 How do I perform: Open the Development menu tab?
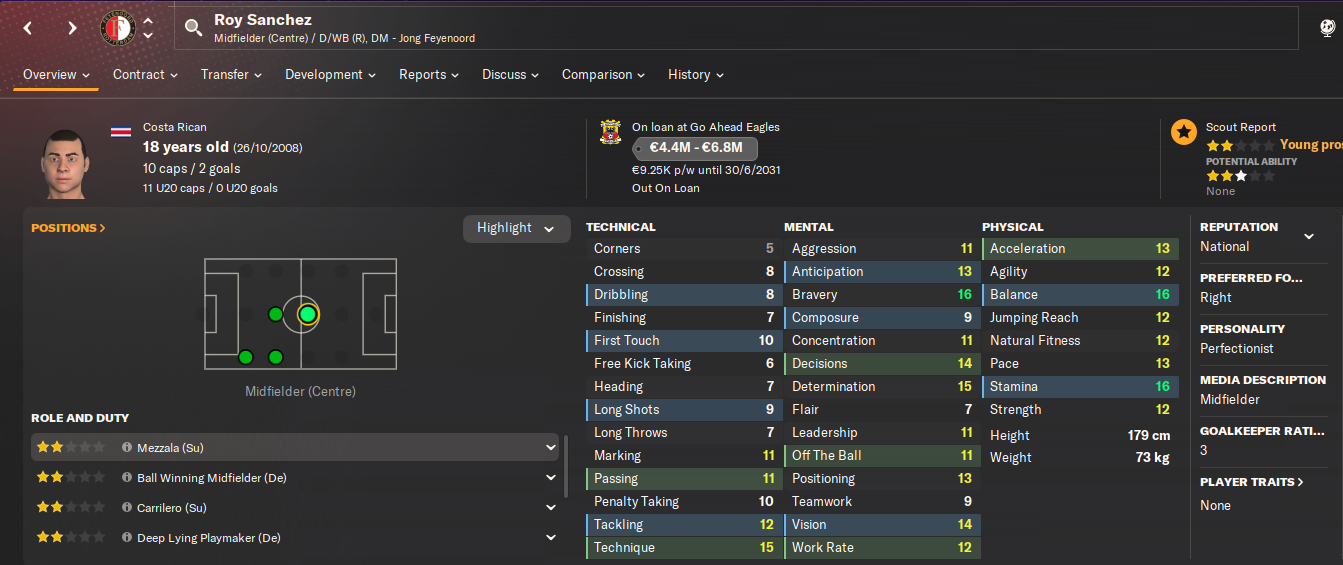[330, 75]
